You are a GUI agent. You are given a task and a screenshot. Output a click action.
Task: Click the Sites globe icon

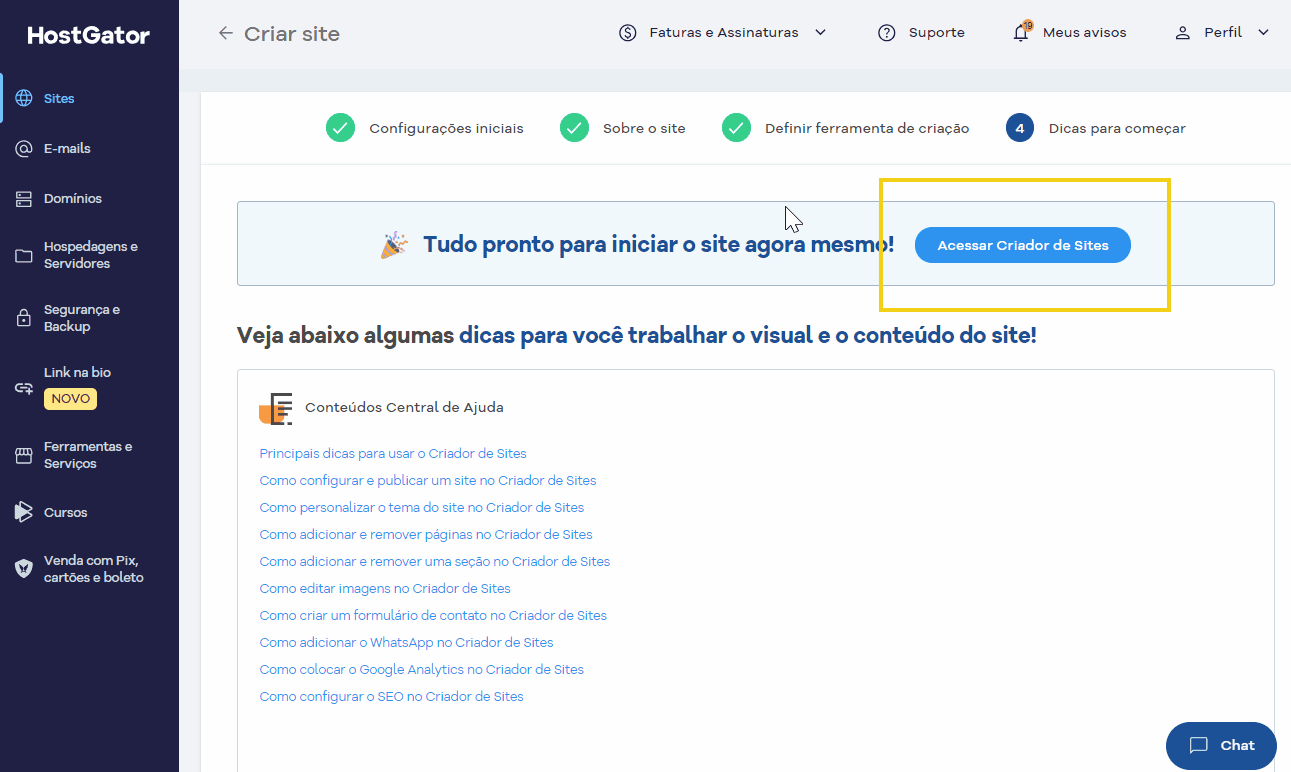[x=24, y=98]
